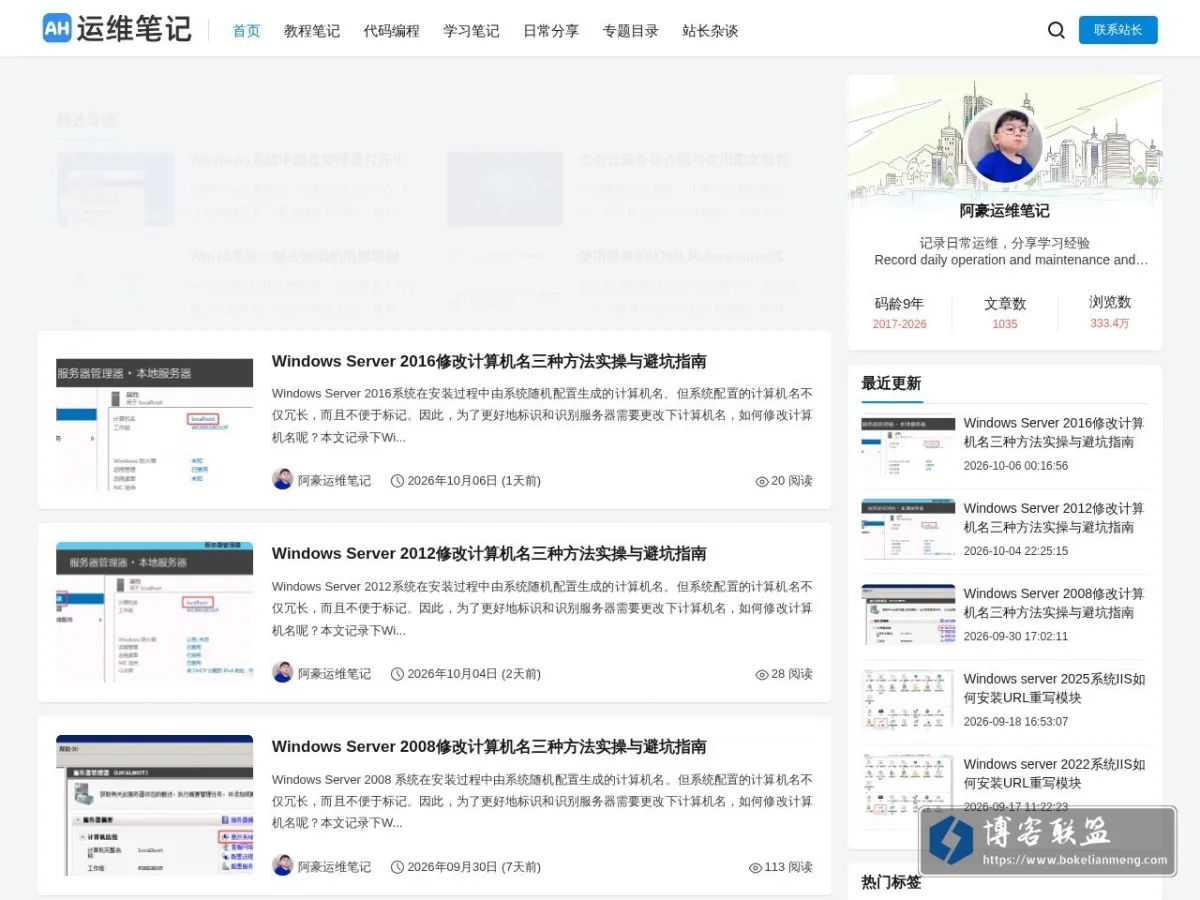Click author name 阿豪运维笔记 on 2016 post
1200x900 pixels.
[x=334, y=481]
